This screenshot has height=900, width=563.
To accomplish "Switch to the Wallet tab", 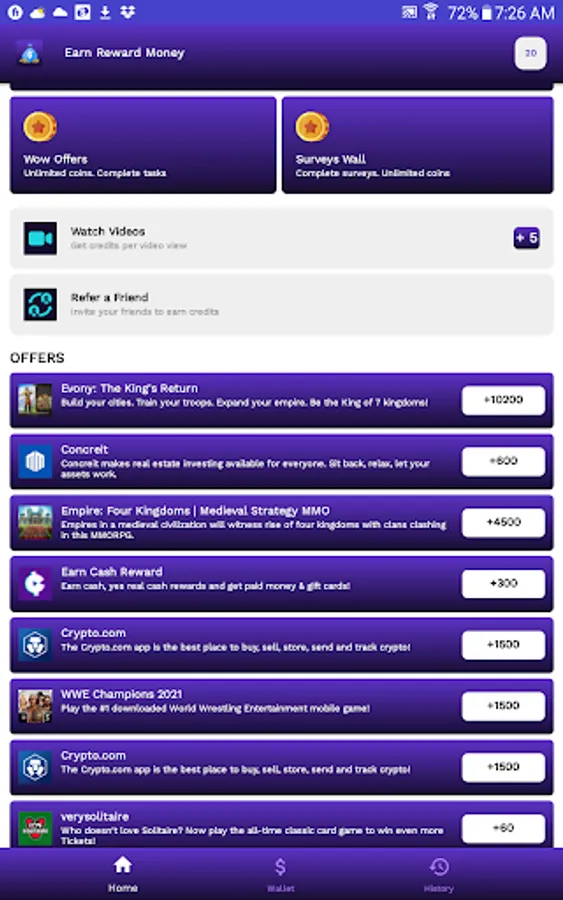I will pos(280,874).
